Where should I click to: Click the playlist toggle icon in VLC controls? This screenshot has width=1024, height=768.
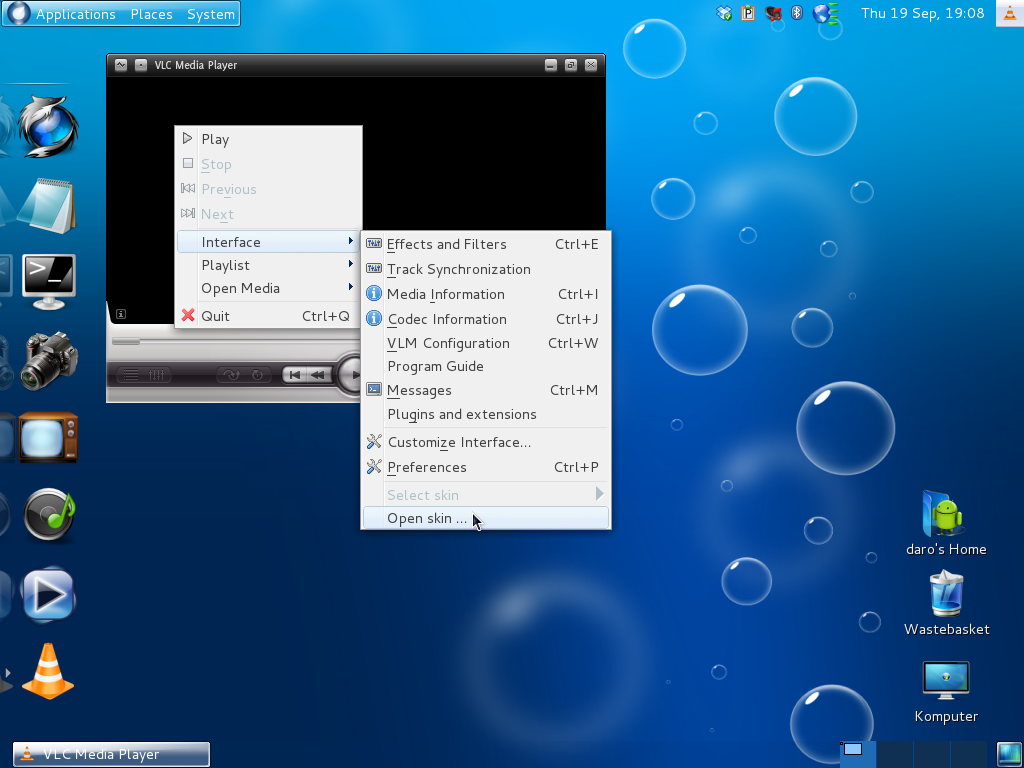130,376
